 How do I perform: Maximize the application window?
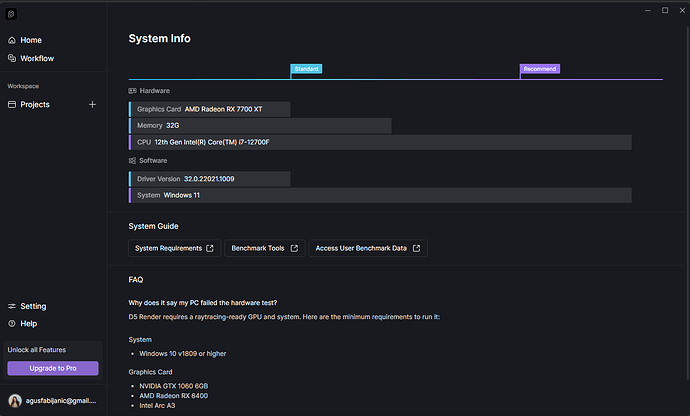(x=665, y=10)
